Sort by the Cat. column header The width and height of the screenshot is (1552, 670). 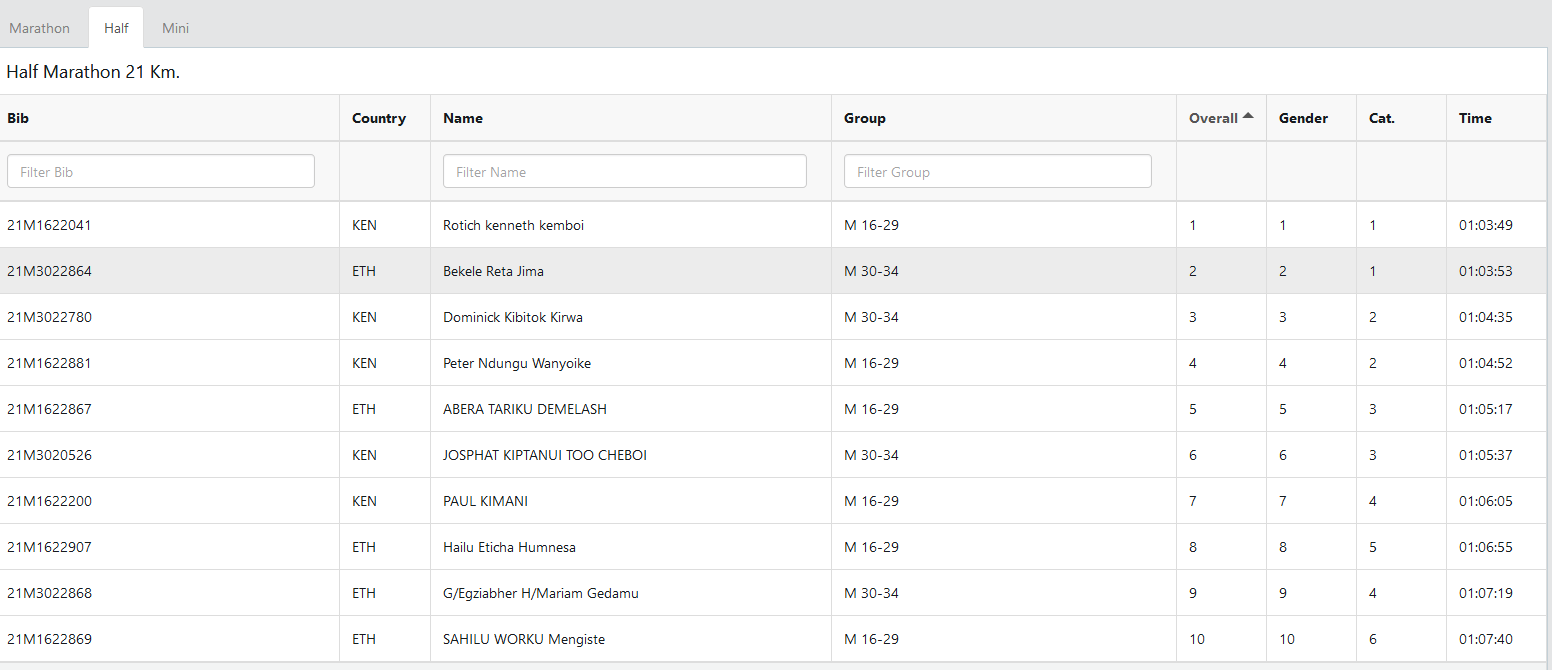point(1381,118)
